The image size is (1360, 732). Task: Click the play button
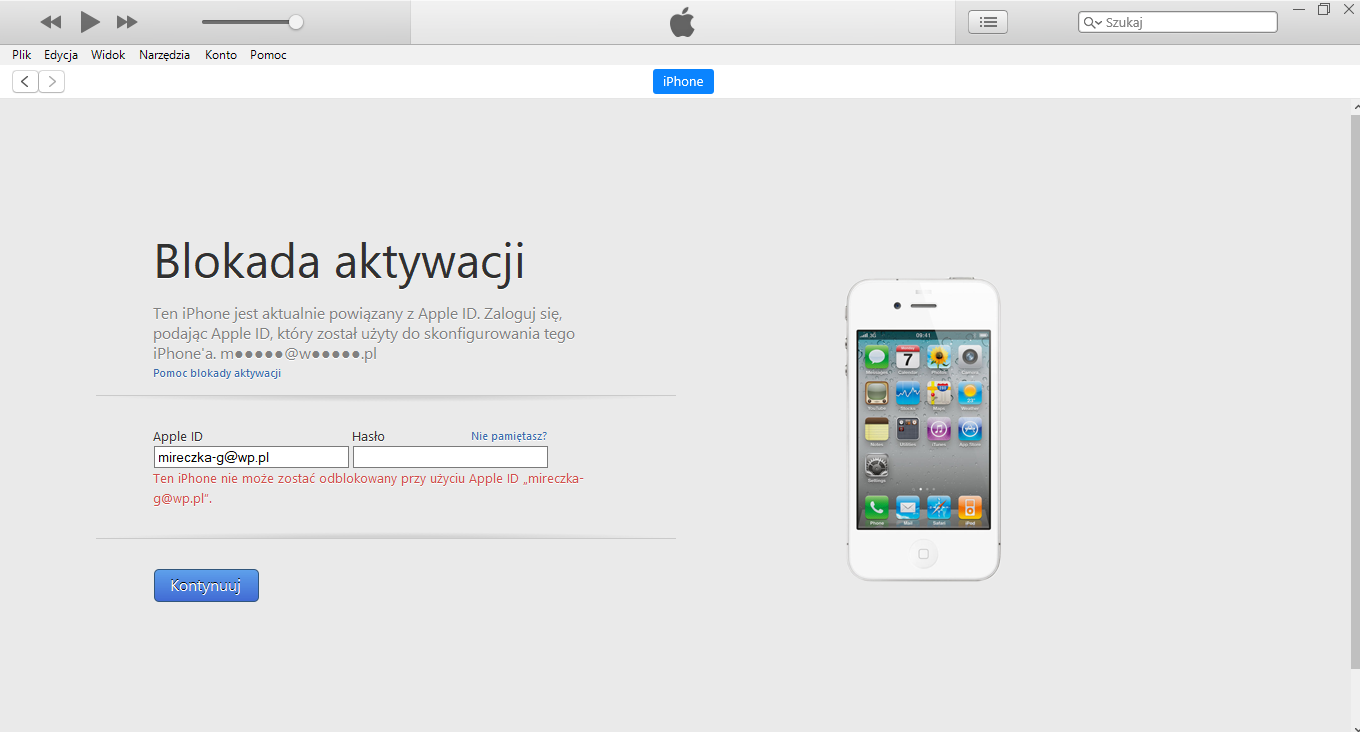point(90,22)
